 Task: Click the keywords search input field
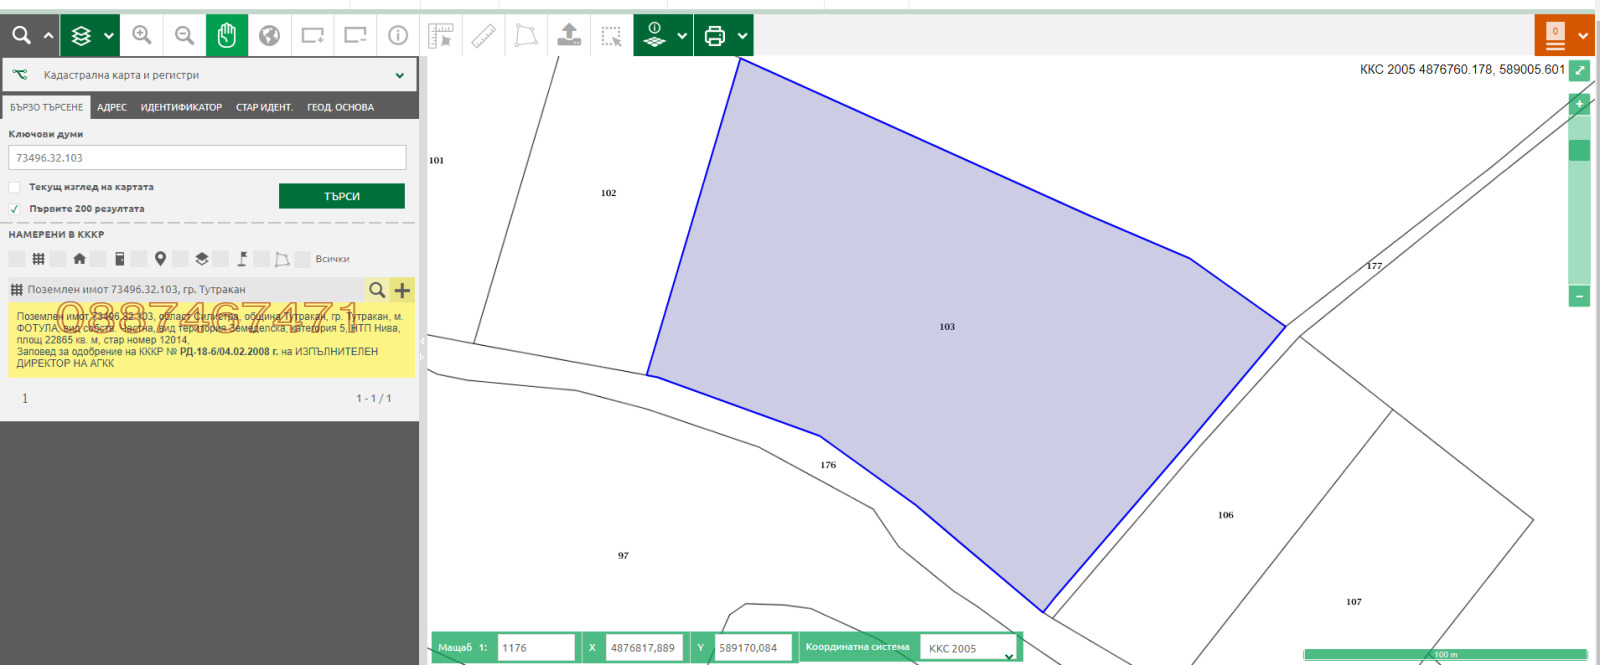(207, 158)
